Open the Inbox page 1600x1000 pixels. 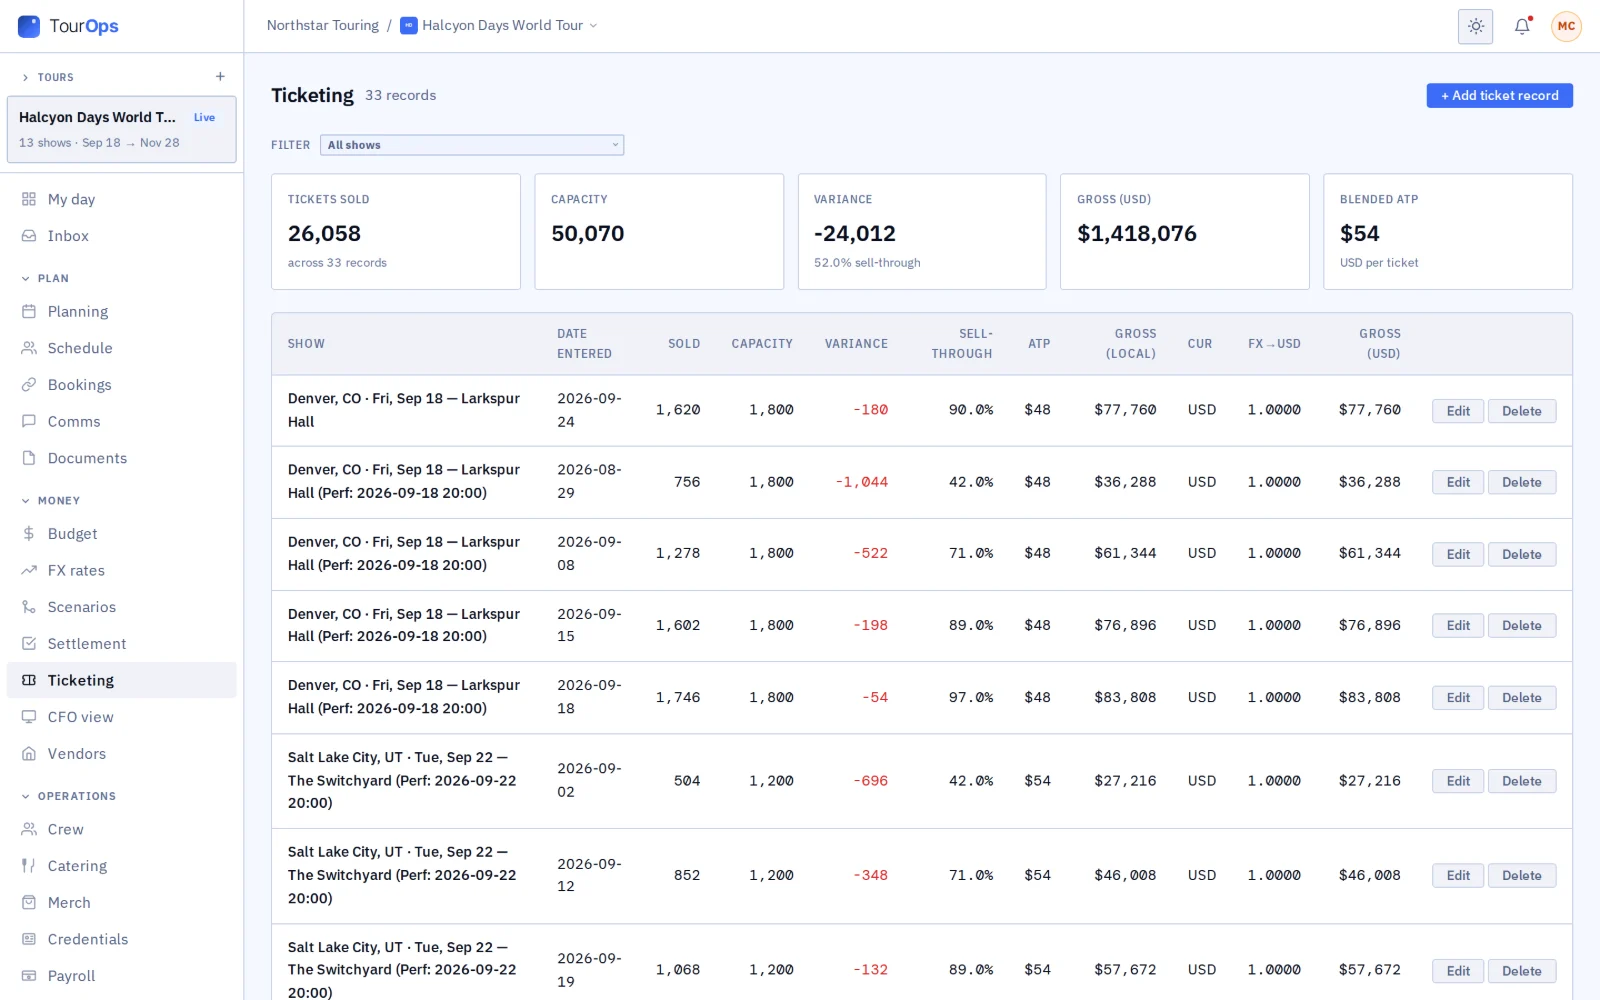122,236
